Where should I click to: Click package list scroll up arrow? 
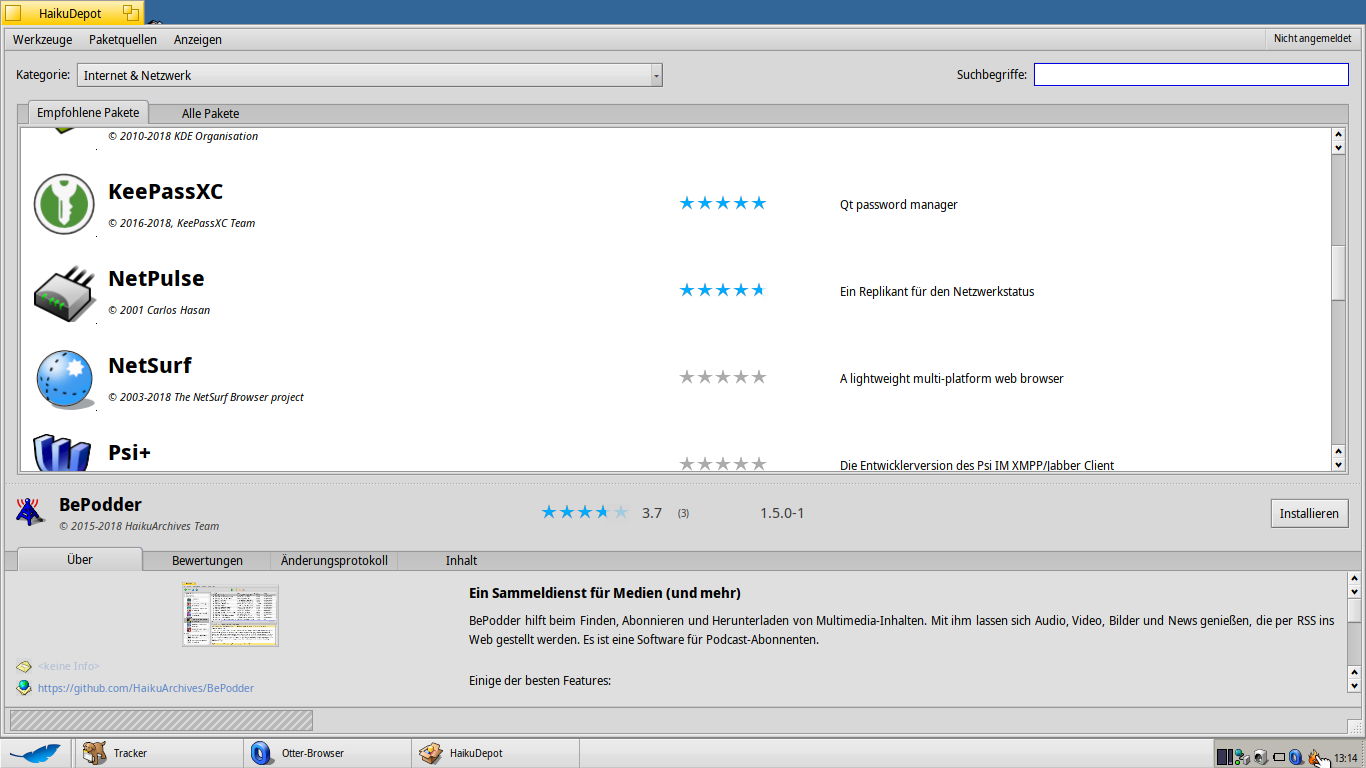1339,135
